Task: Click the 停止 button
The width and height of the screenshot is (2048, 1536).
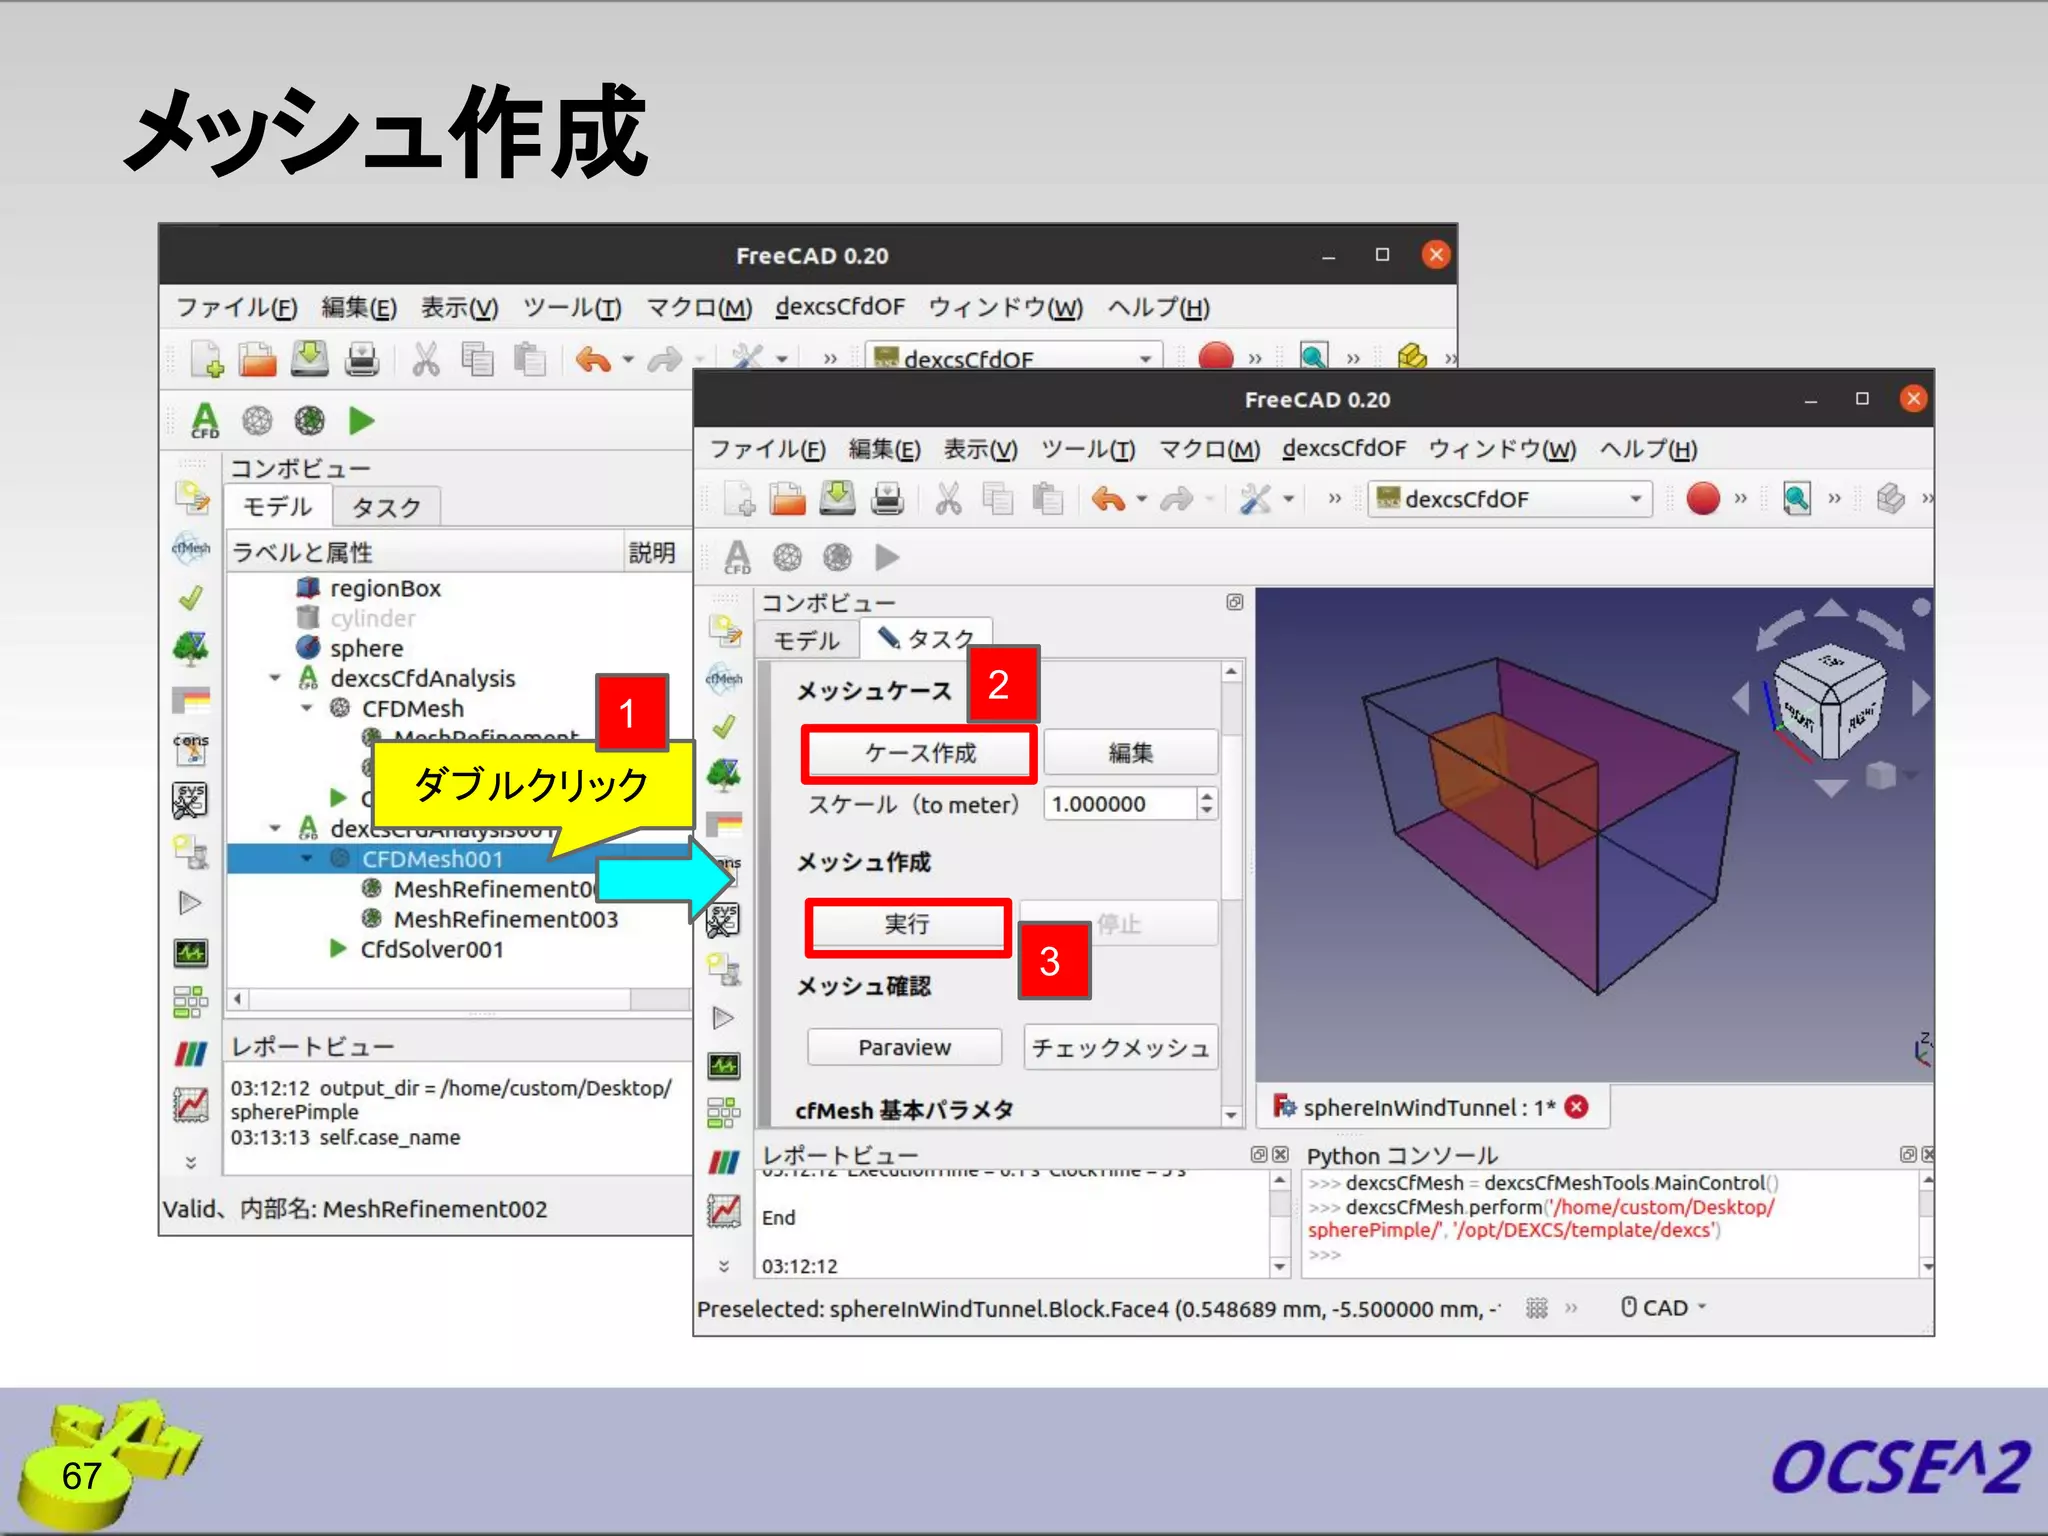Action: click(1118, 924)
